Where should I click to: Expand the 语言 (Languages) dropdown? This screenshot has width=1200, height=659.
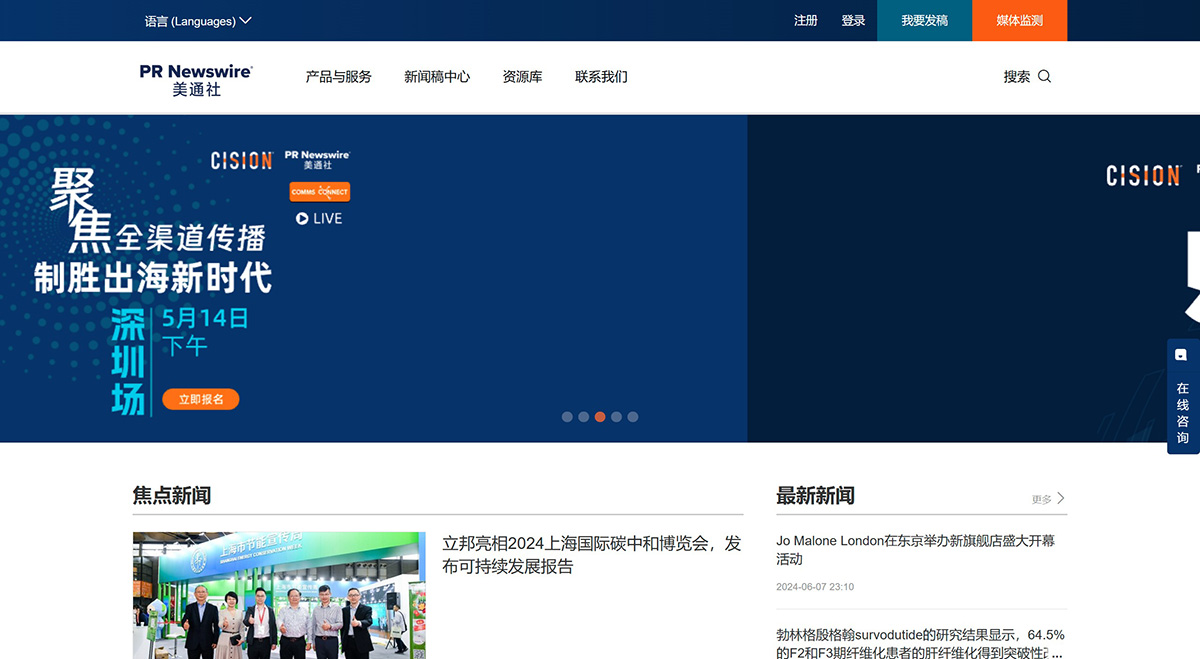tap(196, 20)
